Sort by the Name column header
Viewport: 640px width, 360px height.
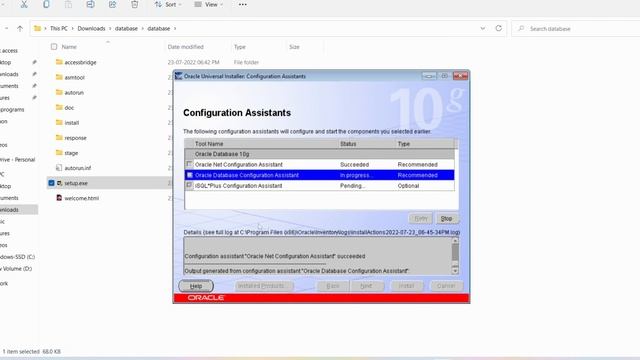(69, 47)
